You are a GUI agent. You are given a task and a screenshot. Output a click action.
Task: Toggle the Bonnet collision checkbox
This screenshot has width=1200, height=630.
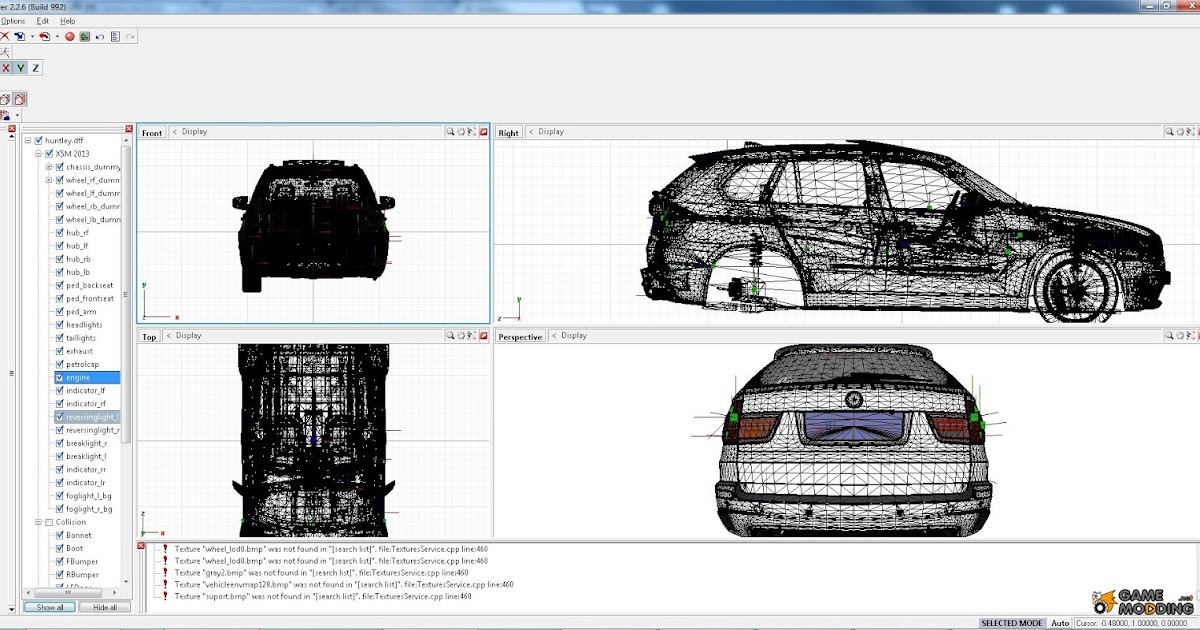click(x=60, y=535)
